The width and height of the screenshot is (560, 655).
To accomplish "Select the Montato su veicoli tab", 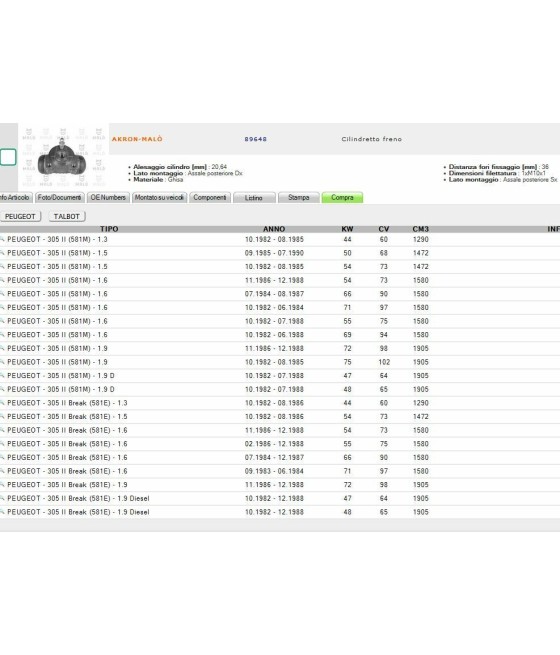I will 160,198.
